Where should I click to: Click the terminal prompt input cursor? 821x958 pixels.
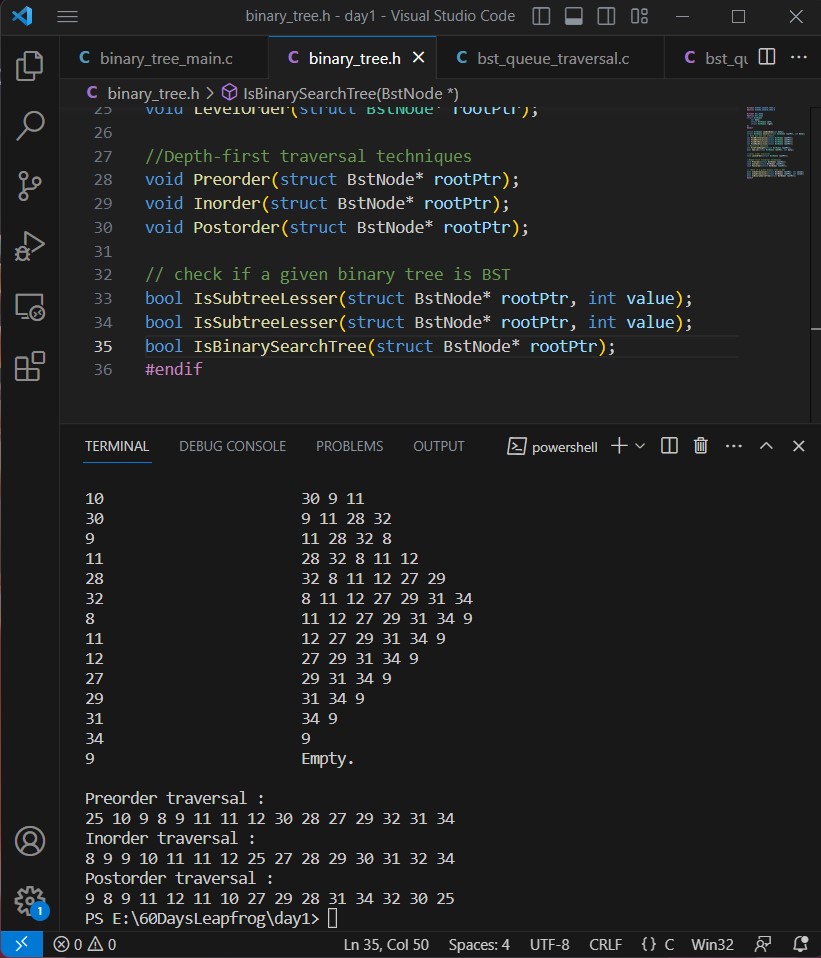(332, 918)
